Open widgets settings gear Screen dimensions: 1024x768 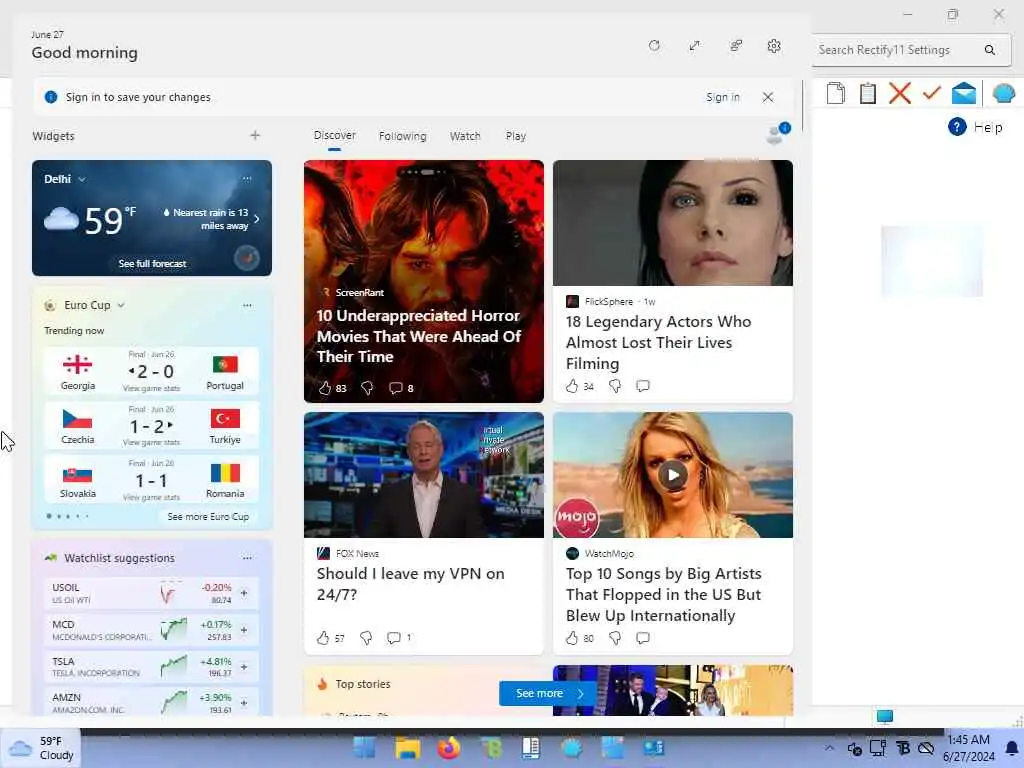pyautogui.click(x=774, y=46)
